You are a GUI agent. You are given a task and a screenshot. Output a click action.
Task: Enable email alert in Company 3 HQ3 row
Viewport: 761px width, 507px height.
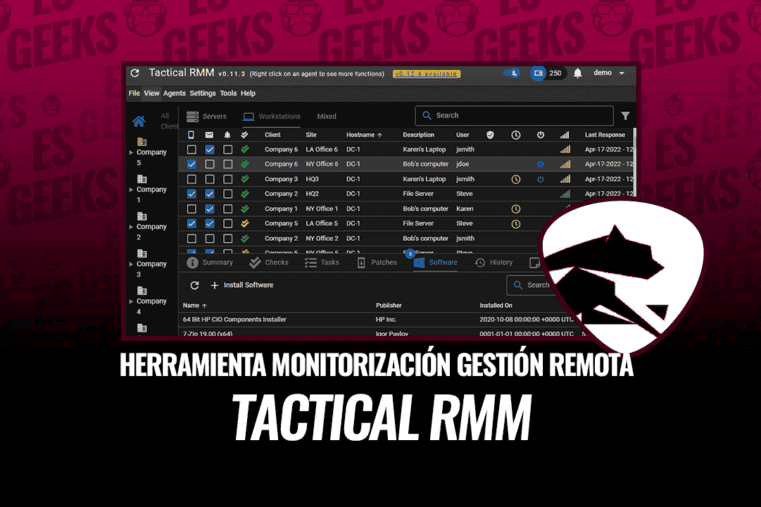(x=210, y=180)
